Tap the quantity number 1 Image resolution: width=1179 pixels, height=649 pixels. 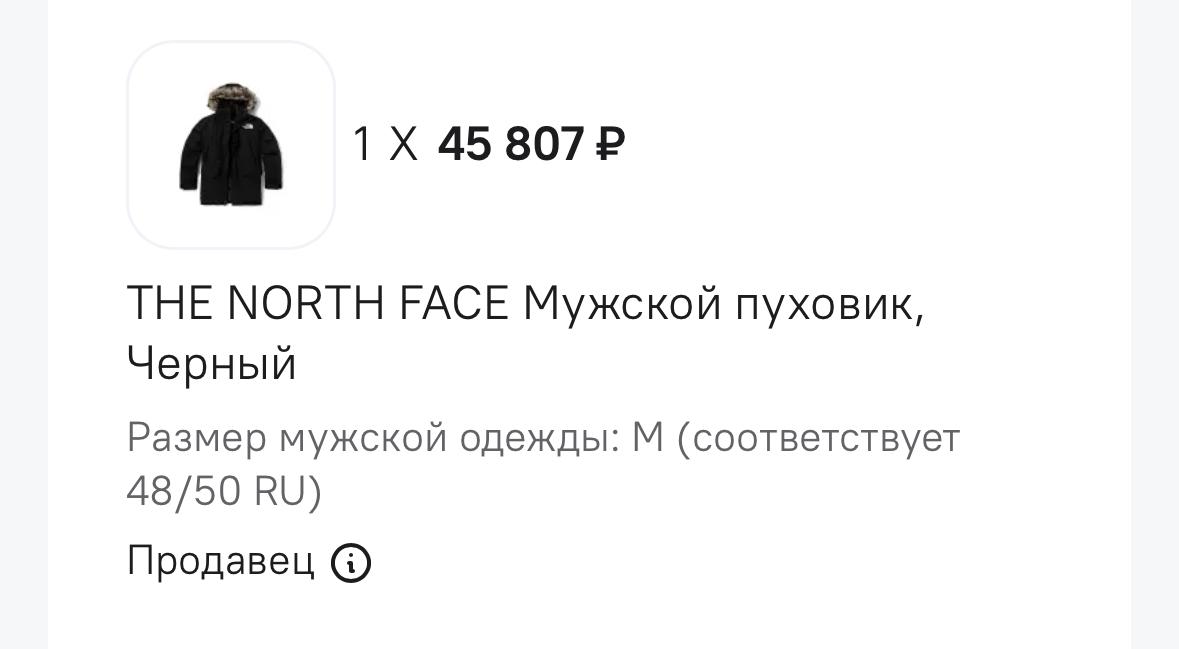(362, 145)
